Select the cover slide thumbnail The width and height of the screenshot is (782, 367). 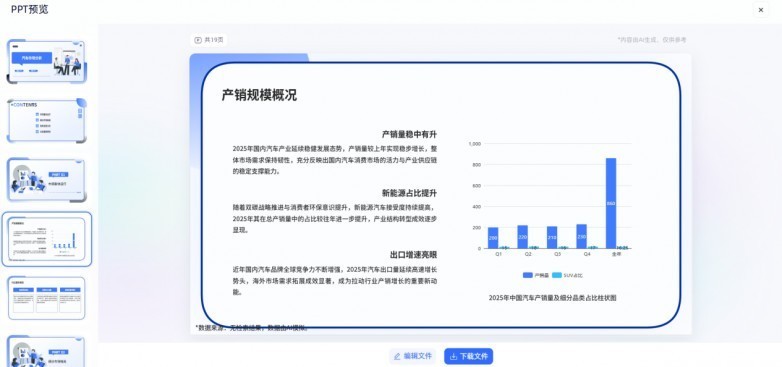46,61
